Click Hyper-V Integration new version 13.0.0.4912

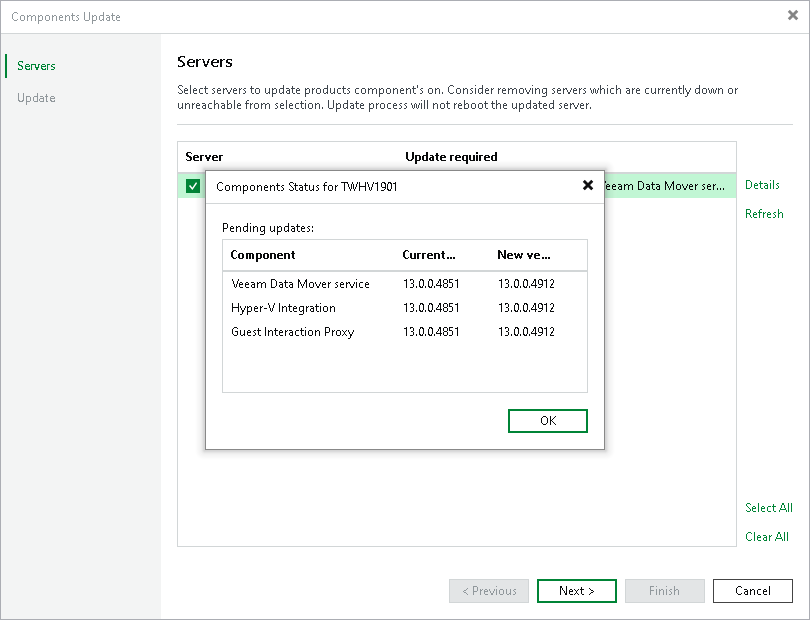[x=526, y=308]
